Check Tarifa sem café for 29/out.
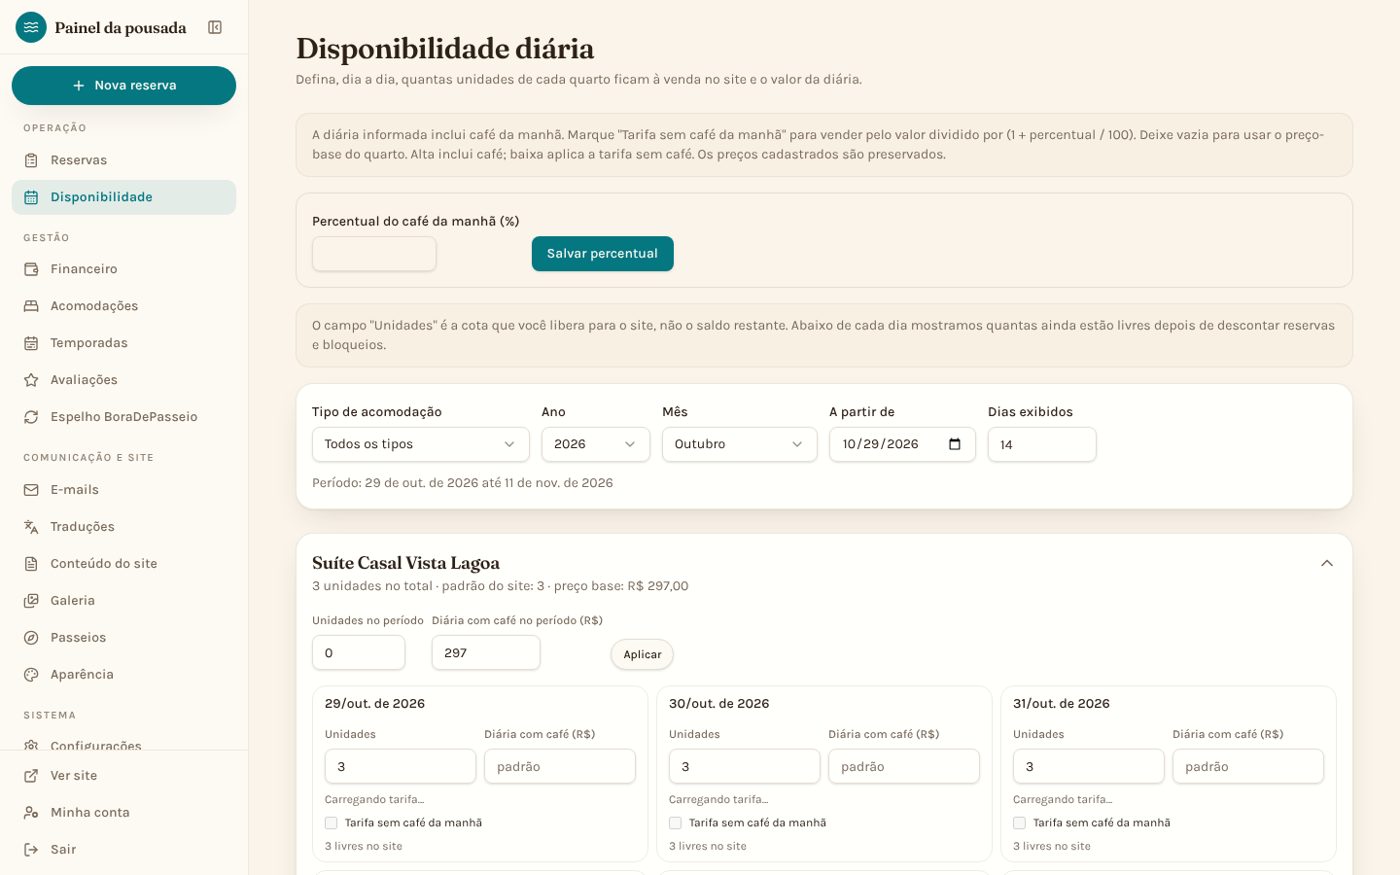1400x875 pixels. tap(331, 823)
